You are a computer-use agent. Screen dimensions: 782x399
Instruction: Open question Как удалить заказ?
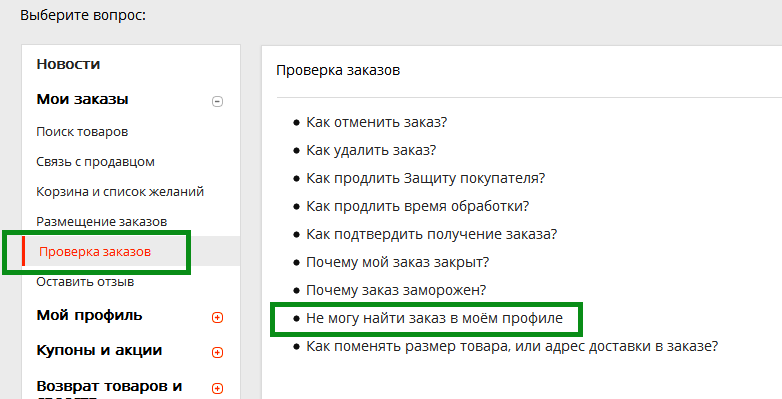click(x=371, y=150)
